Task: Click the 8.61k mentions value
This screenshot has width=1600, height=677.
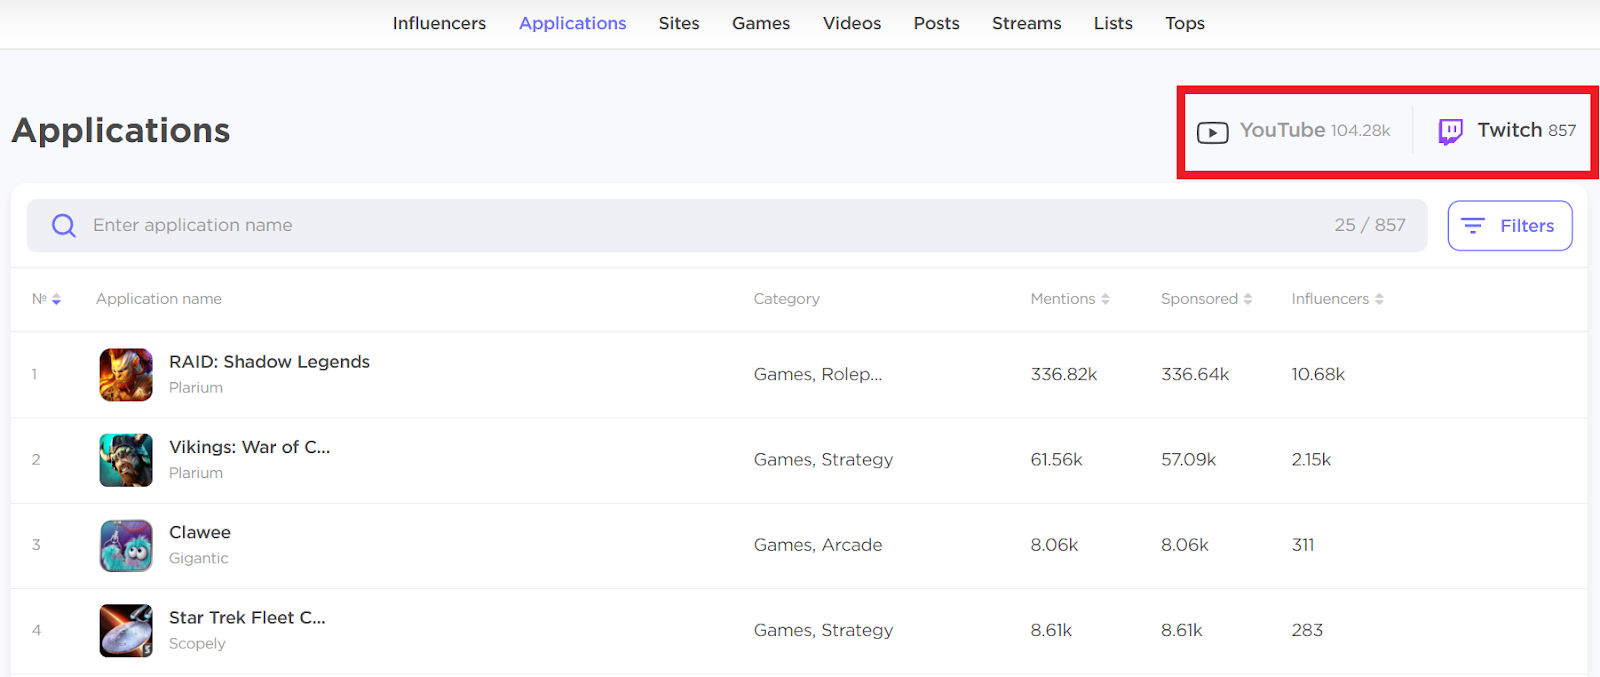Action: tap(1051, 631)
